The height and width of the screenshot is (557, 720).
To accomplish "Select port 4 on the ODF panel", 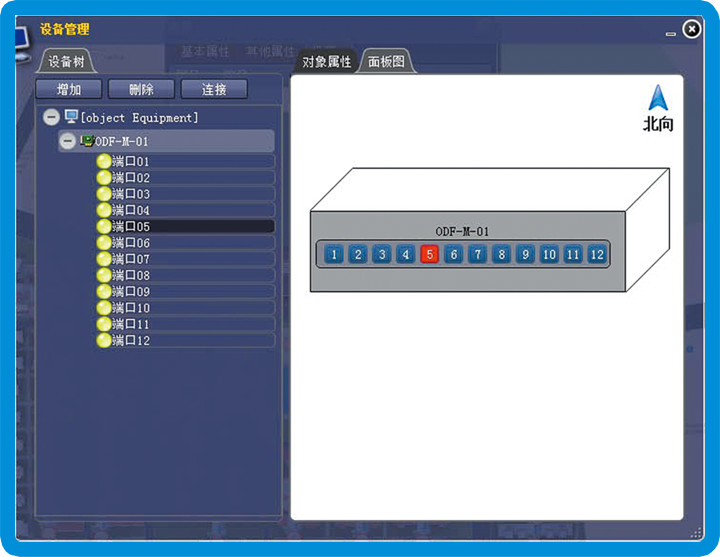I will [405, 254].
